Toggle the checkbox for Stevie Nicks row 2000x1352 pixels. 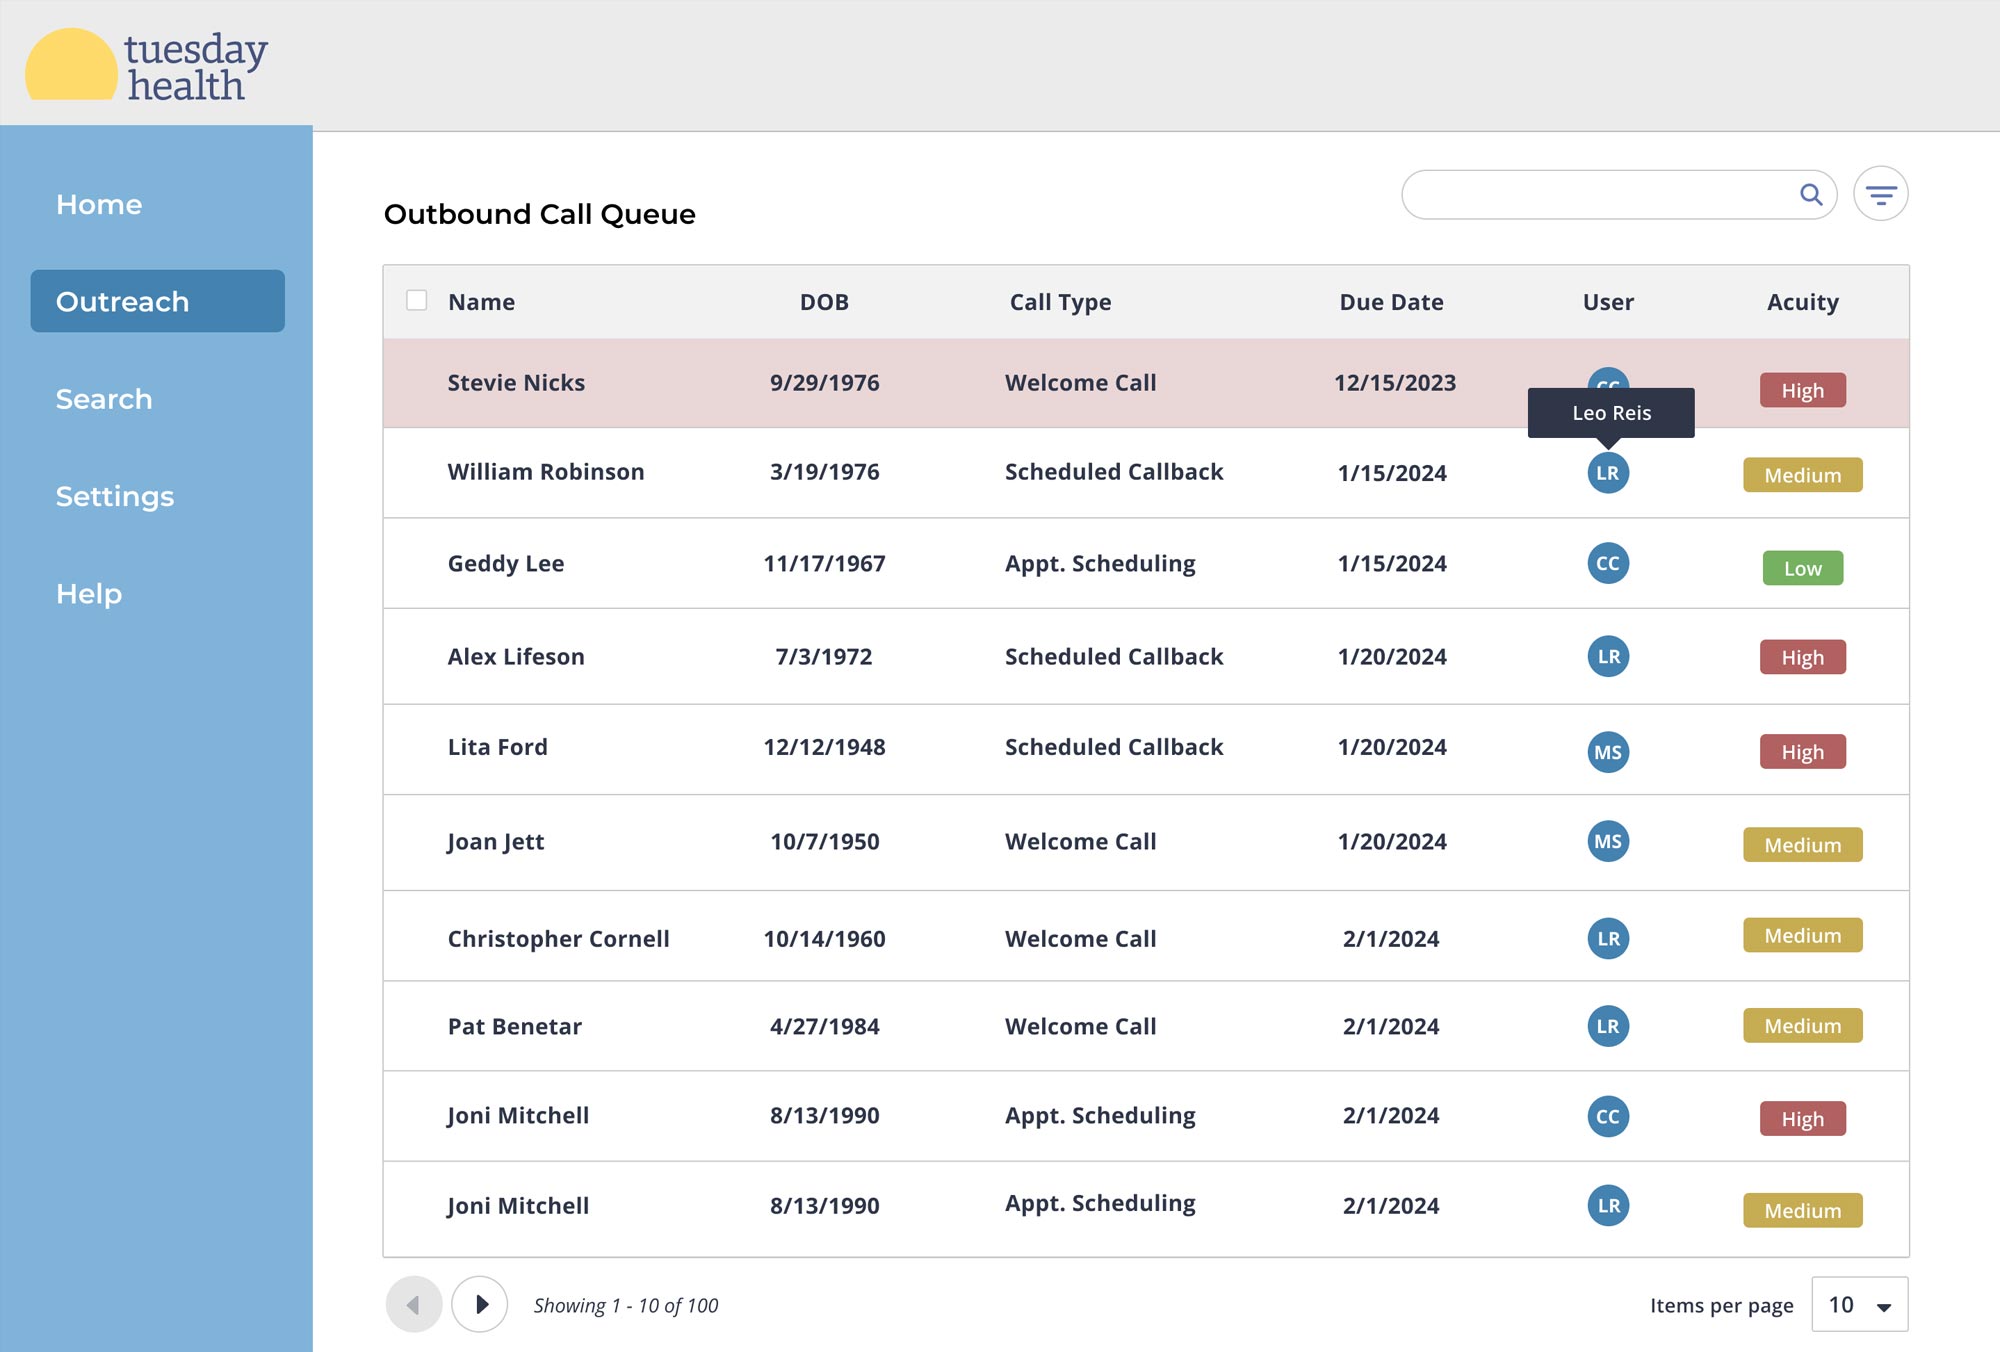pyautogui.click(x=416, y=382)
